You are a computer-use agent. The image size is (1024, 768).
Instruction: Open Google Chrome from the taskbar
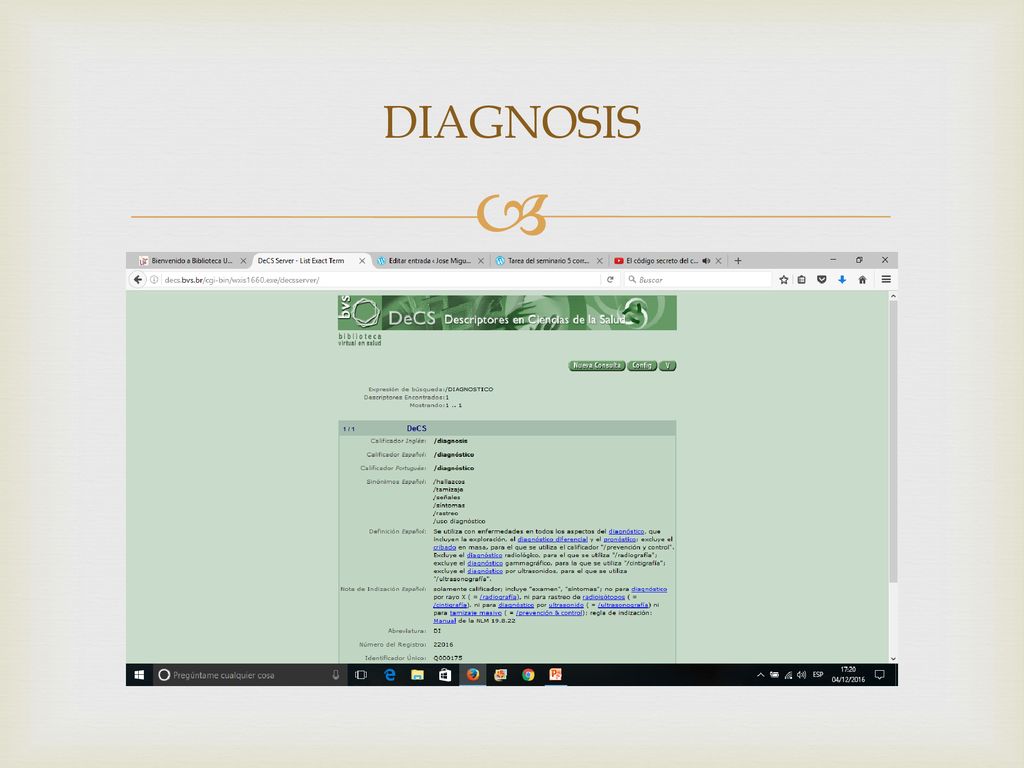pyautogui.click(x=528, y=675)
